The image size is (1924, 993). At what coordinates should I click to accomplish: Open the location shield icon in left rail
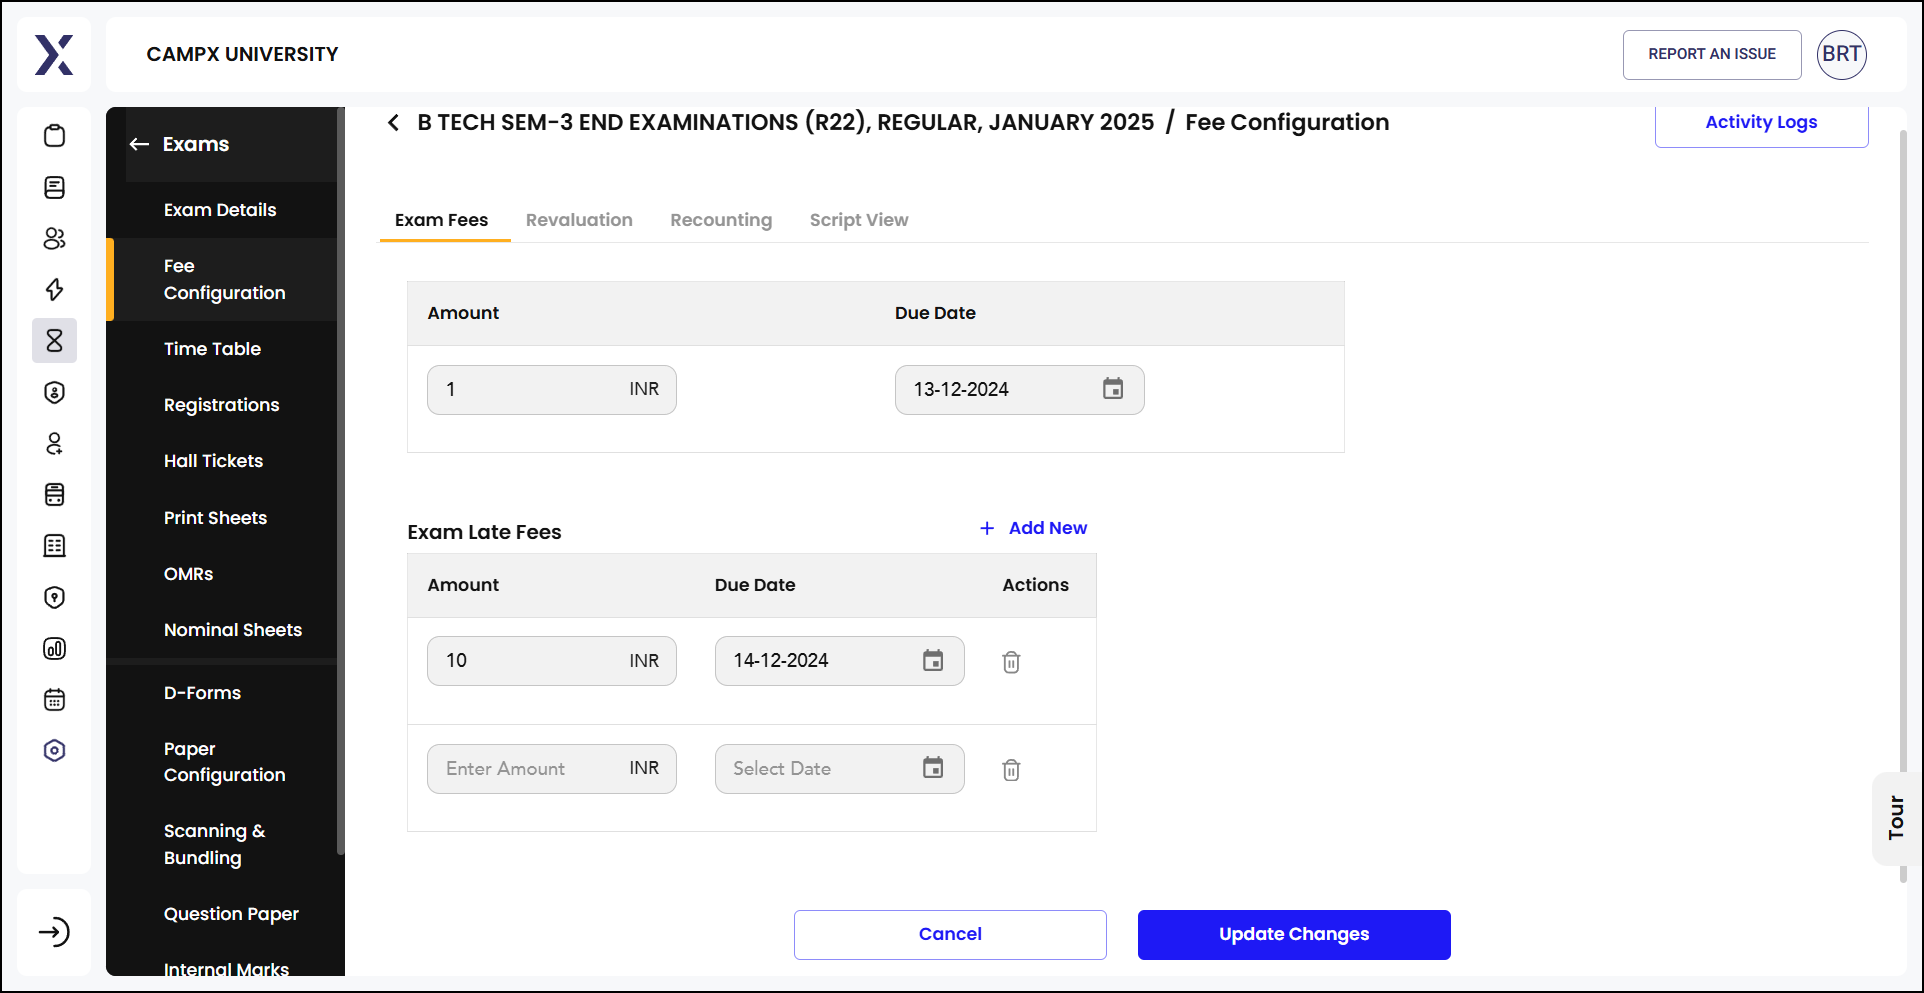[x=55, y=597]
